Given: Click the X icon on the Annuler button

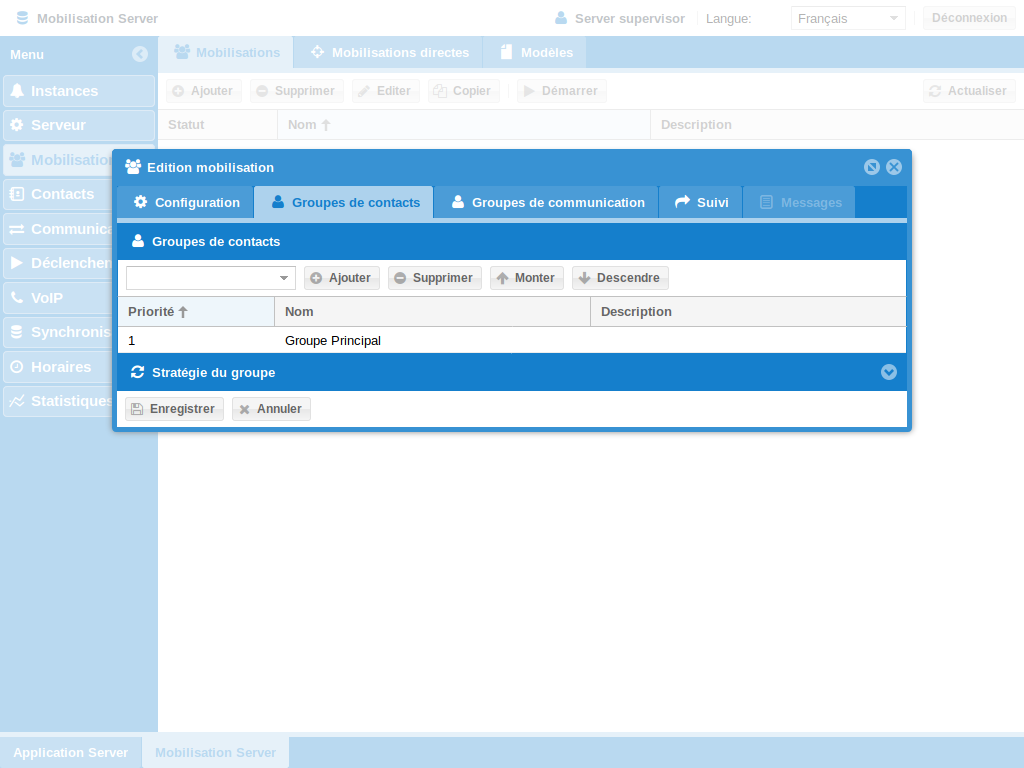Looking at the screenshot, I should (x=244, y=409).
